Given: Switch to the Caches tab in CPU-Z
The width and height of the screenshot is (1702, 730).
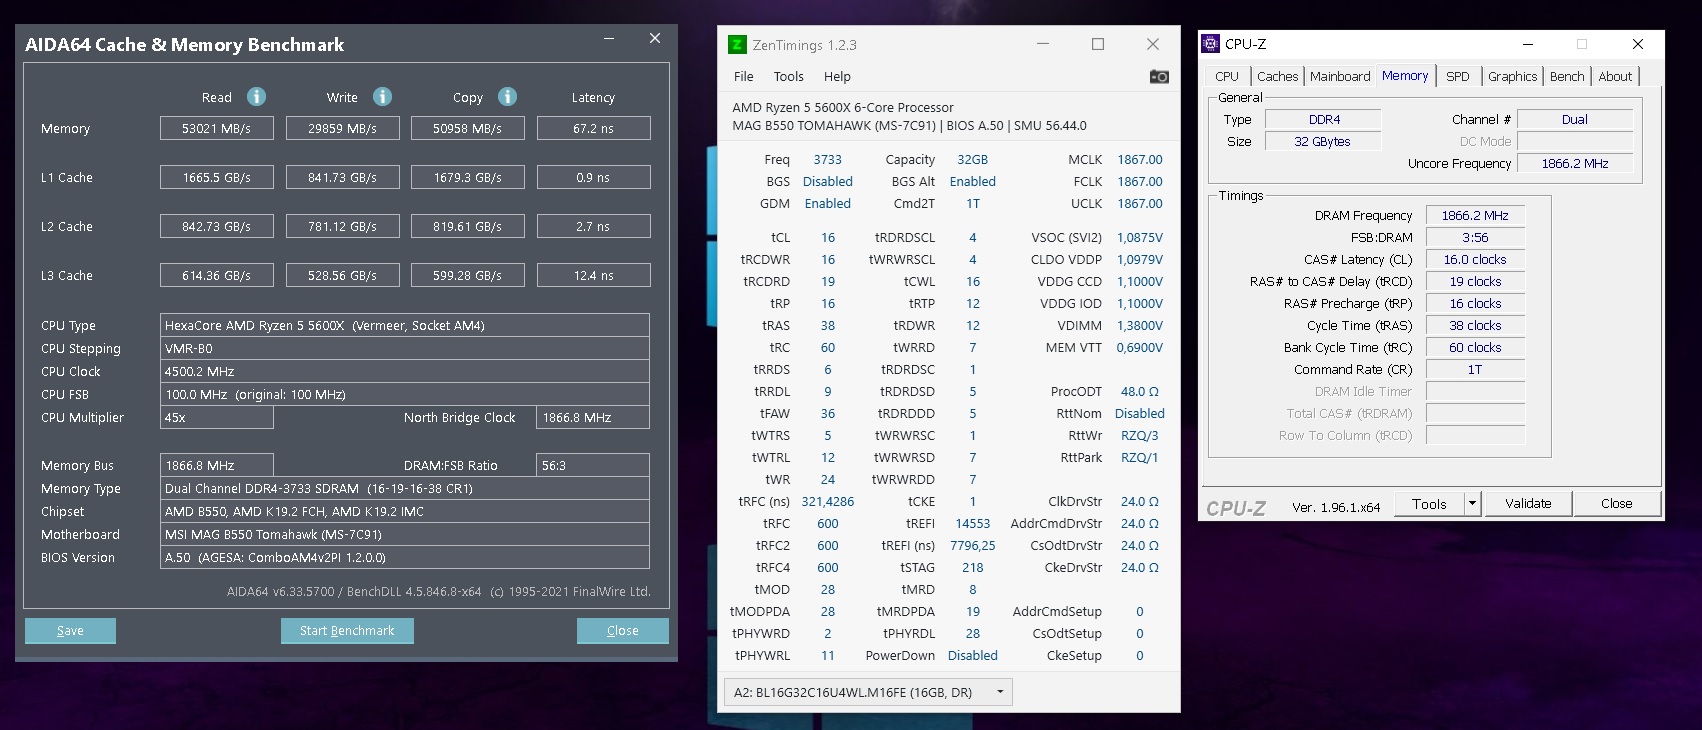Looking at the screenshot, I should pos(1277,76).
